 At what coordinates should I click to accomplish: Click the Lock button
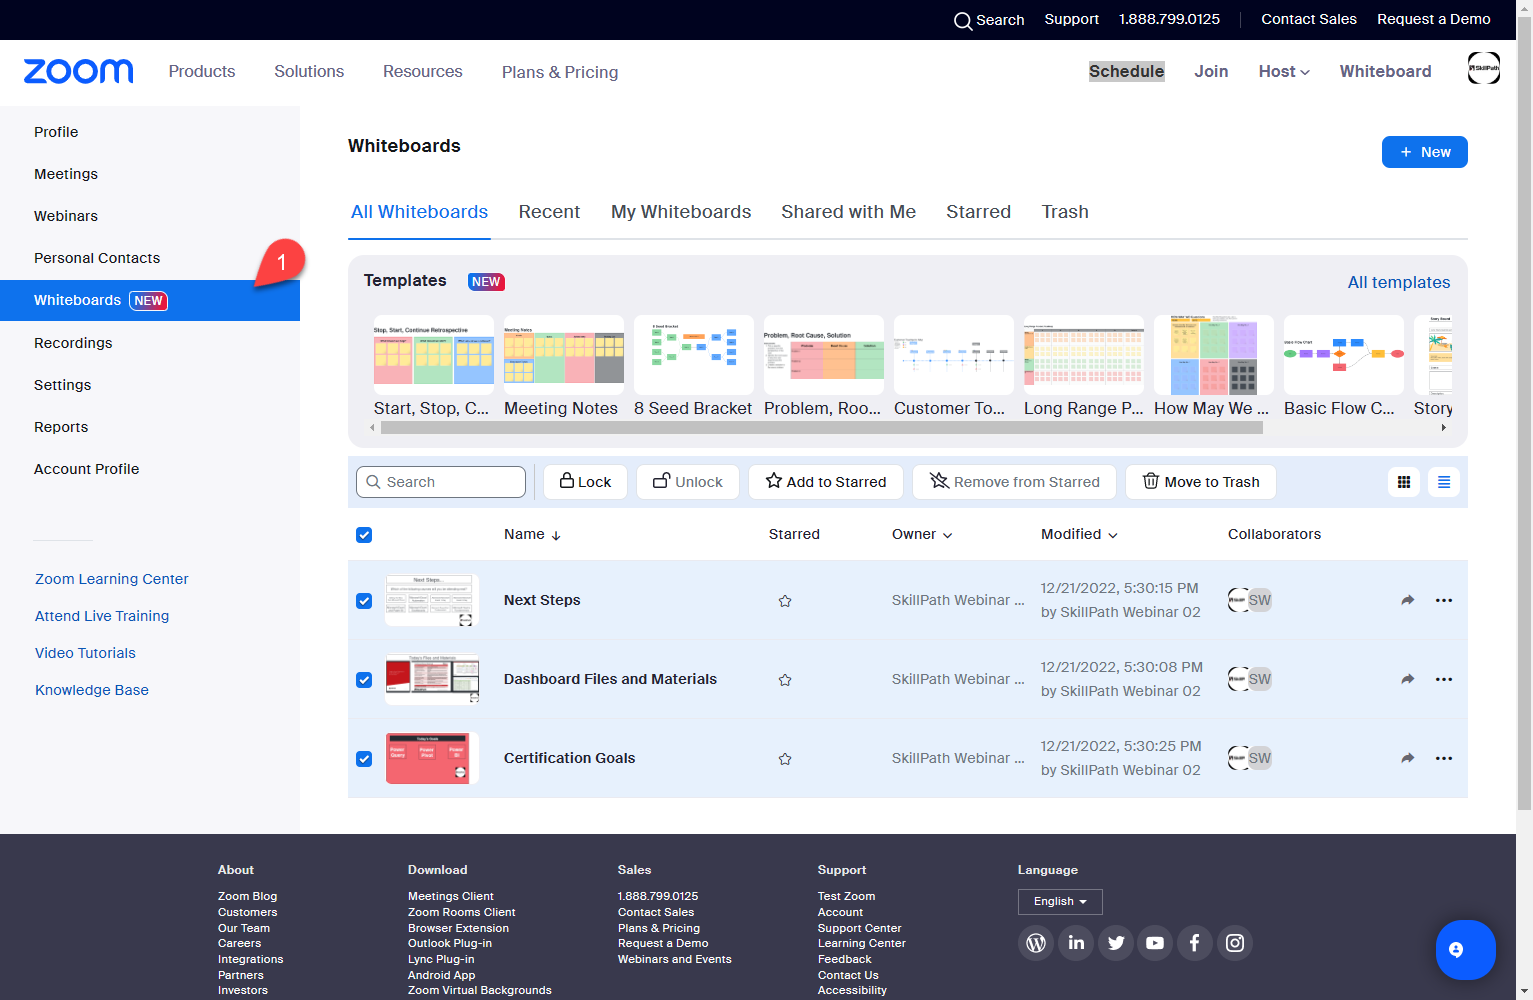585,482
